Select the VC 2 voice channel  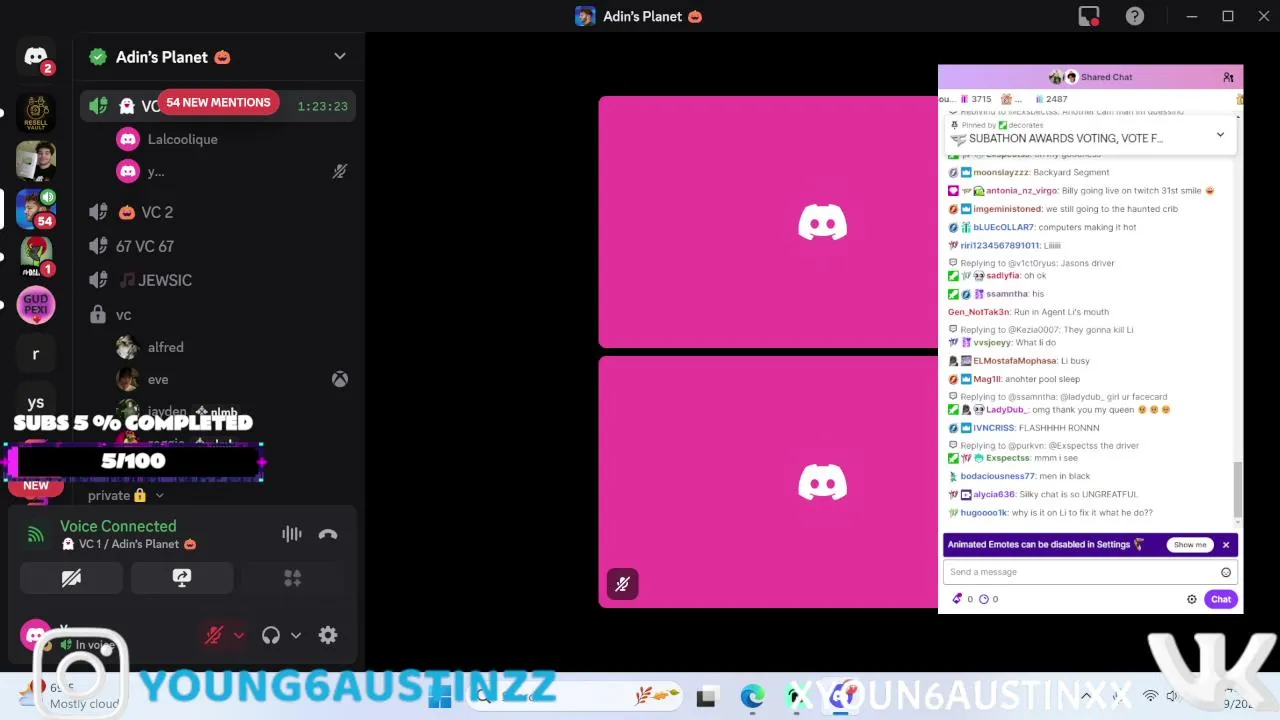[218, 212]
